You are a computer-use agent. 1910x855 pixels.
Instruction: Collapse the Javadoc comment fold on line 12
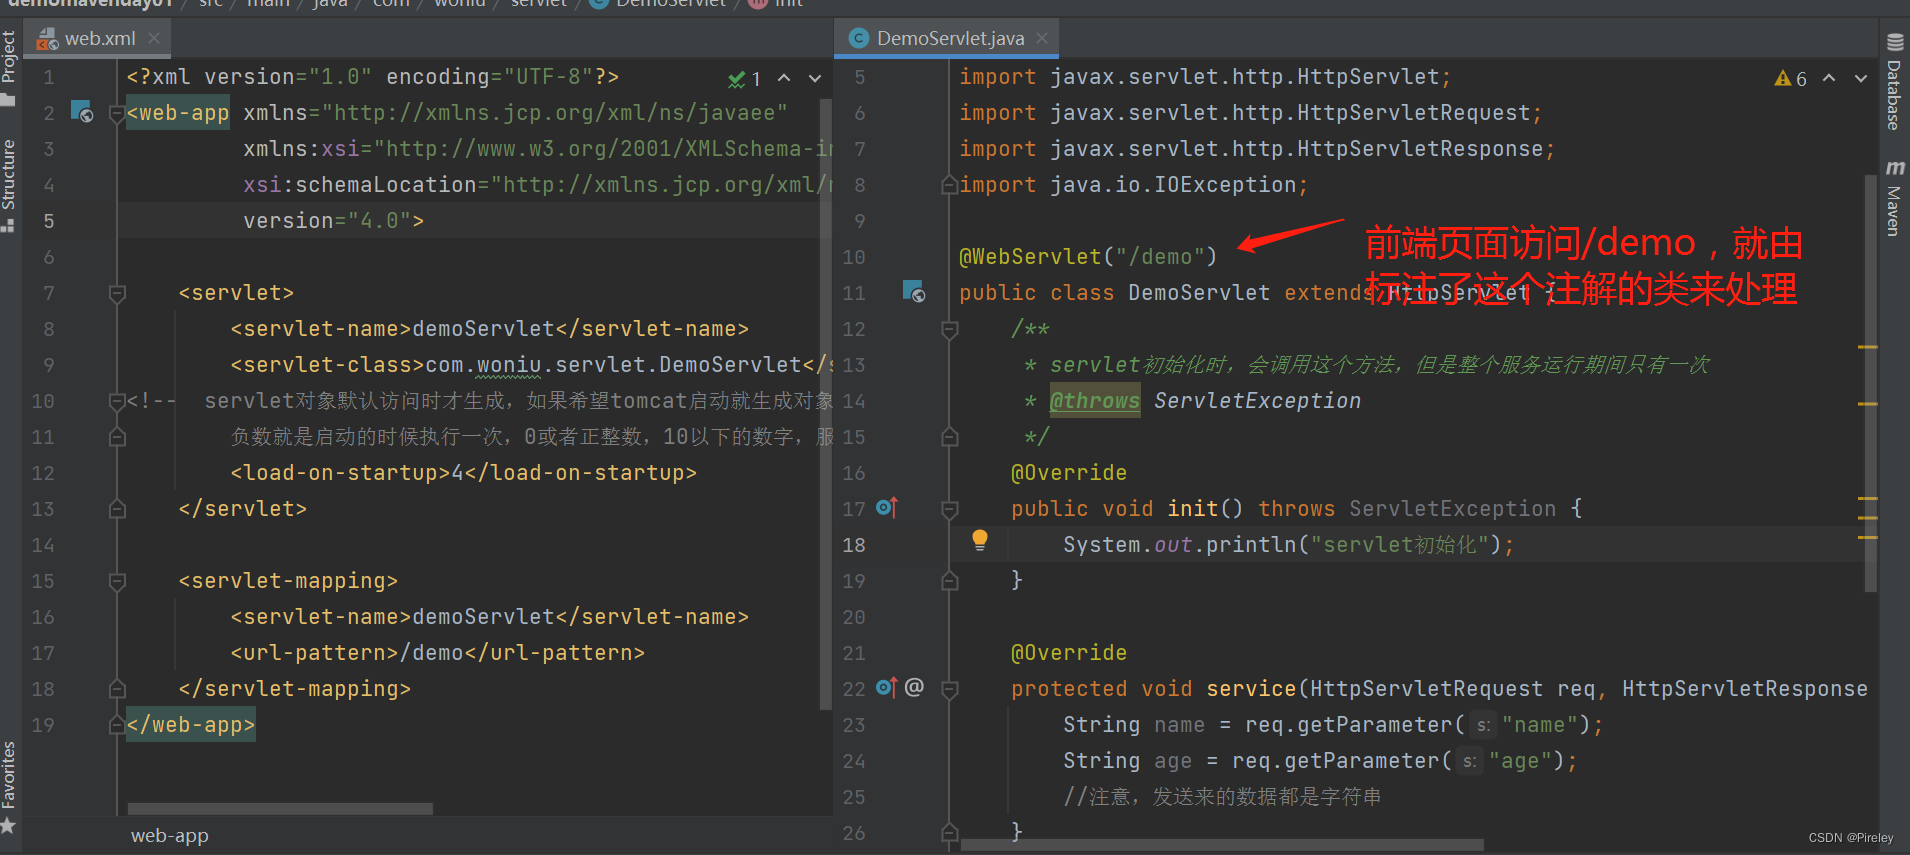950,329
